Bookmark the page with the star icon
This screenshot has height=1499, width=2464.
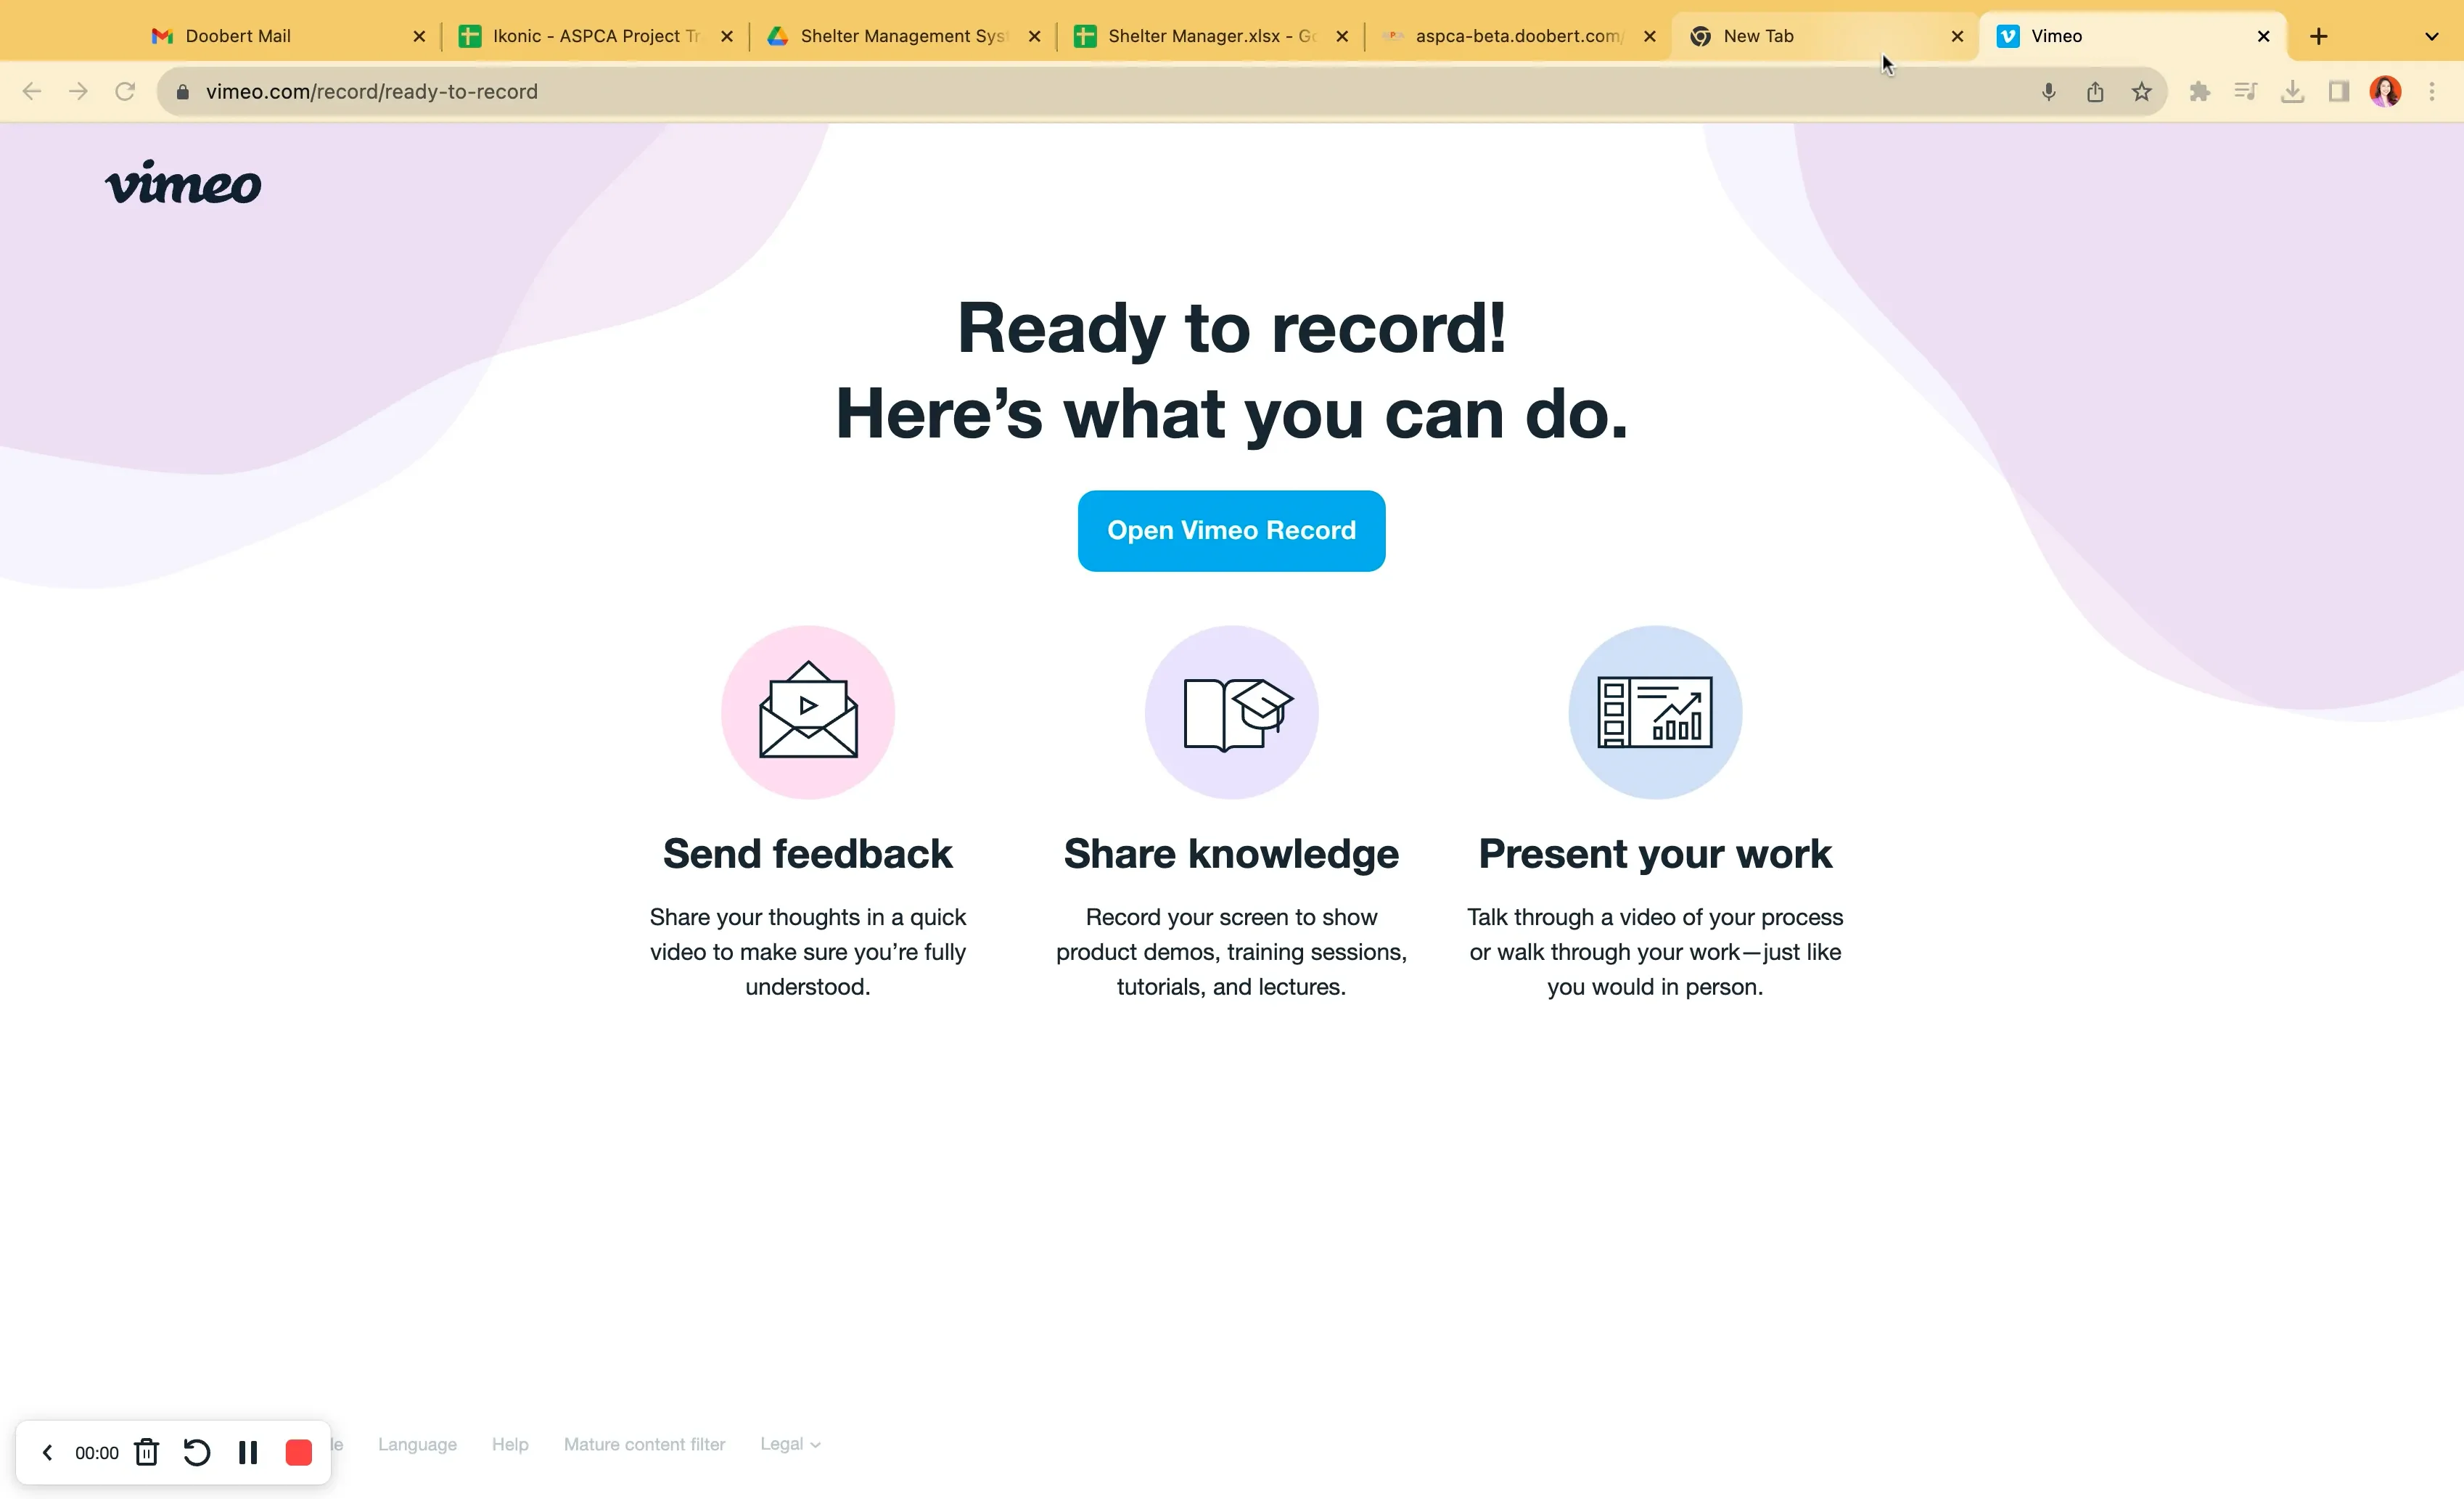pyautogui.click(x=2141, y=91)
